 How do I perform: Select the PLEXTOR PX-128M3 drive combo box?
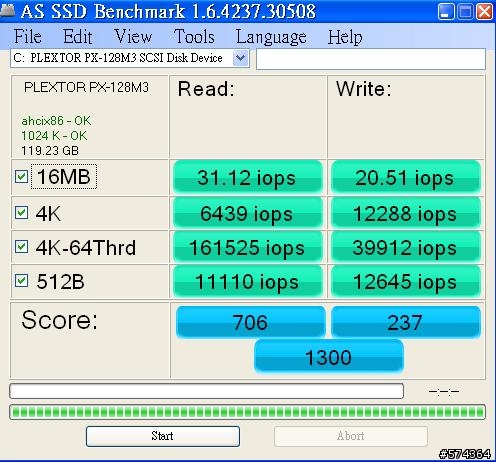(130, 58)
